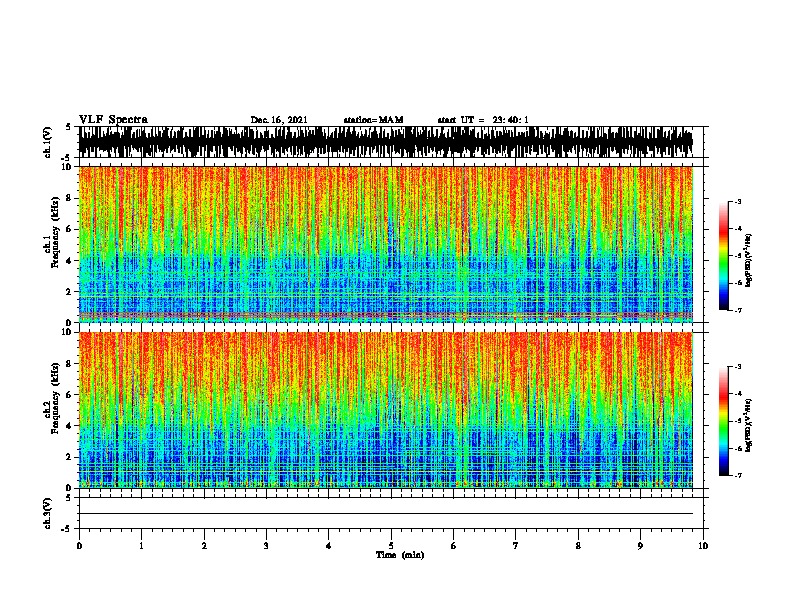
Task: Click the "ch.1 Frequency (kHz)" axis label
Action: (51, 233)
